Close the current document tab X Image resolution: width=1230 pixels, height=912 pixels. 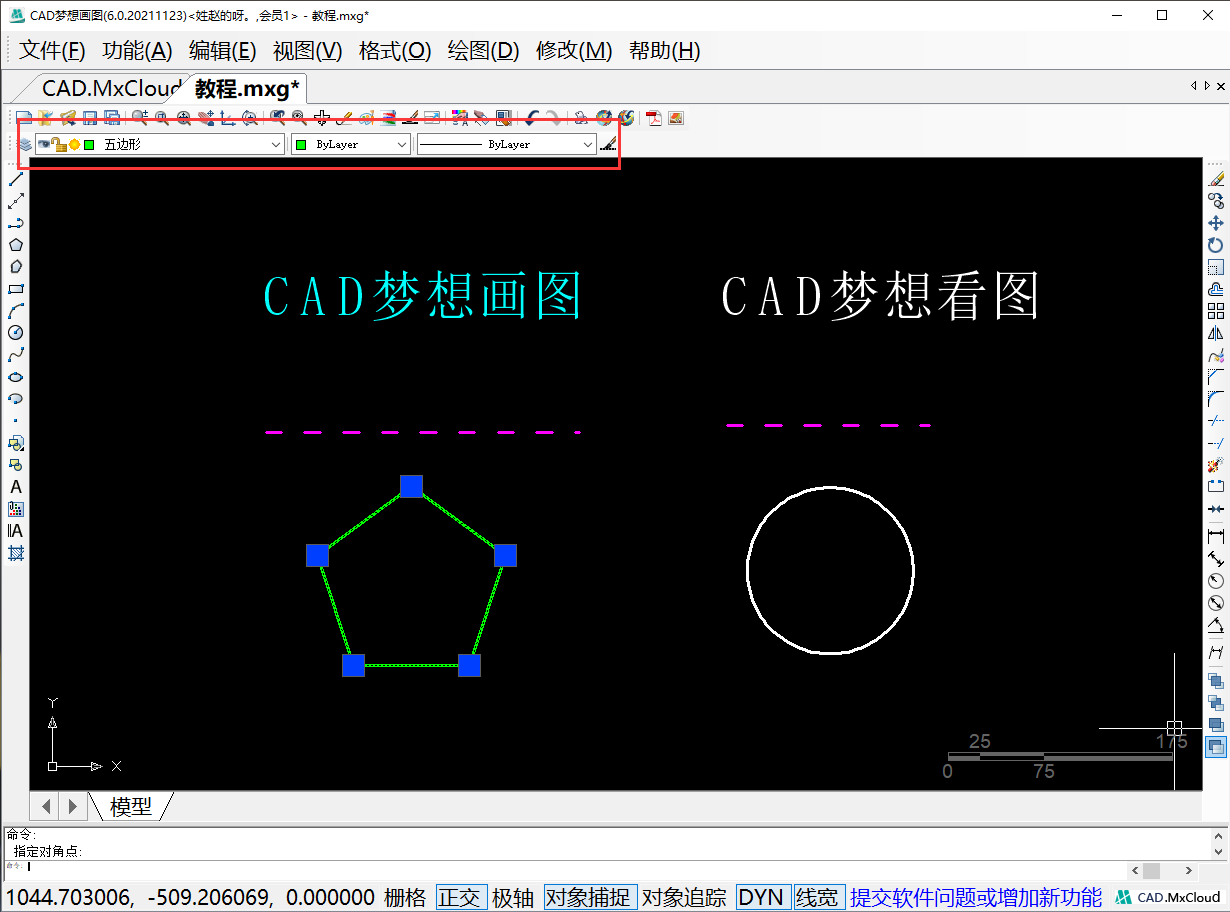tap(1218, 86)
